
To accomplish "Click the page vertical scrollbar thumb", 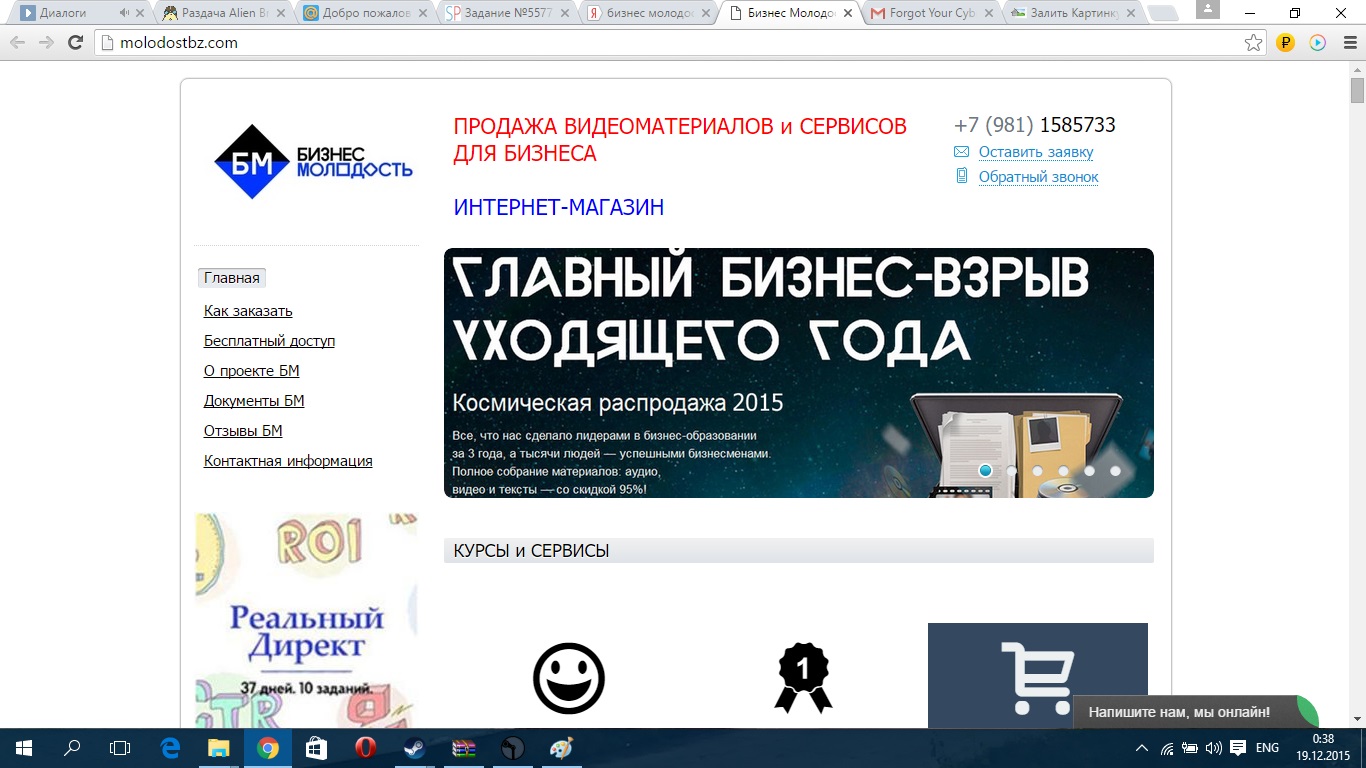I will (x=1357, y=90).
